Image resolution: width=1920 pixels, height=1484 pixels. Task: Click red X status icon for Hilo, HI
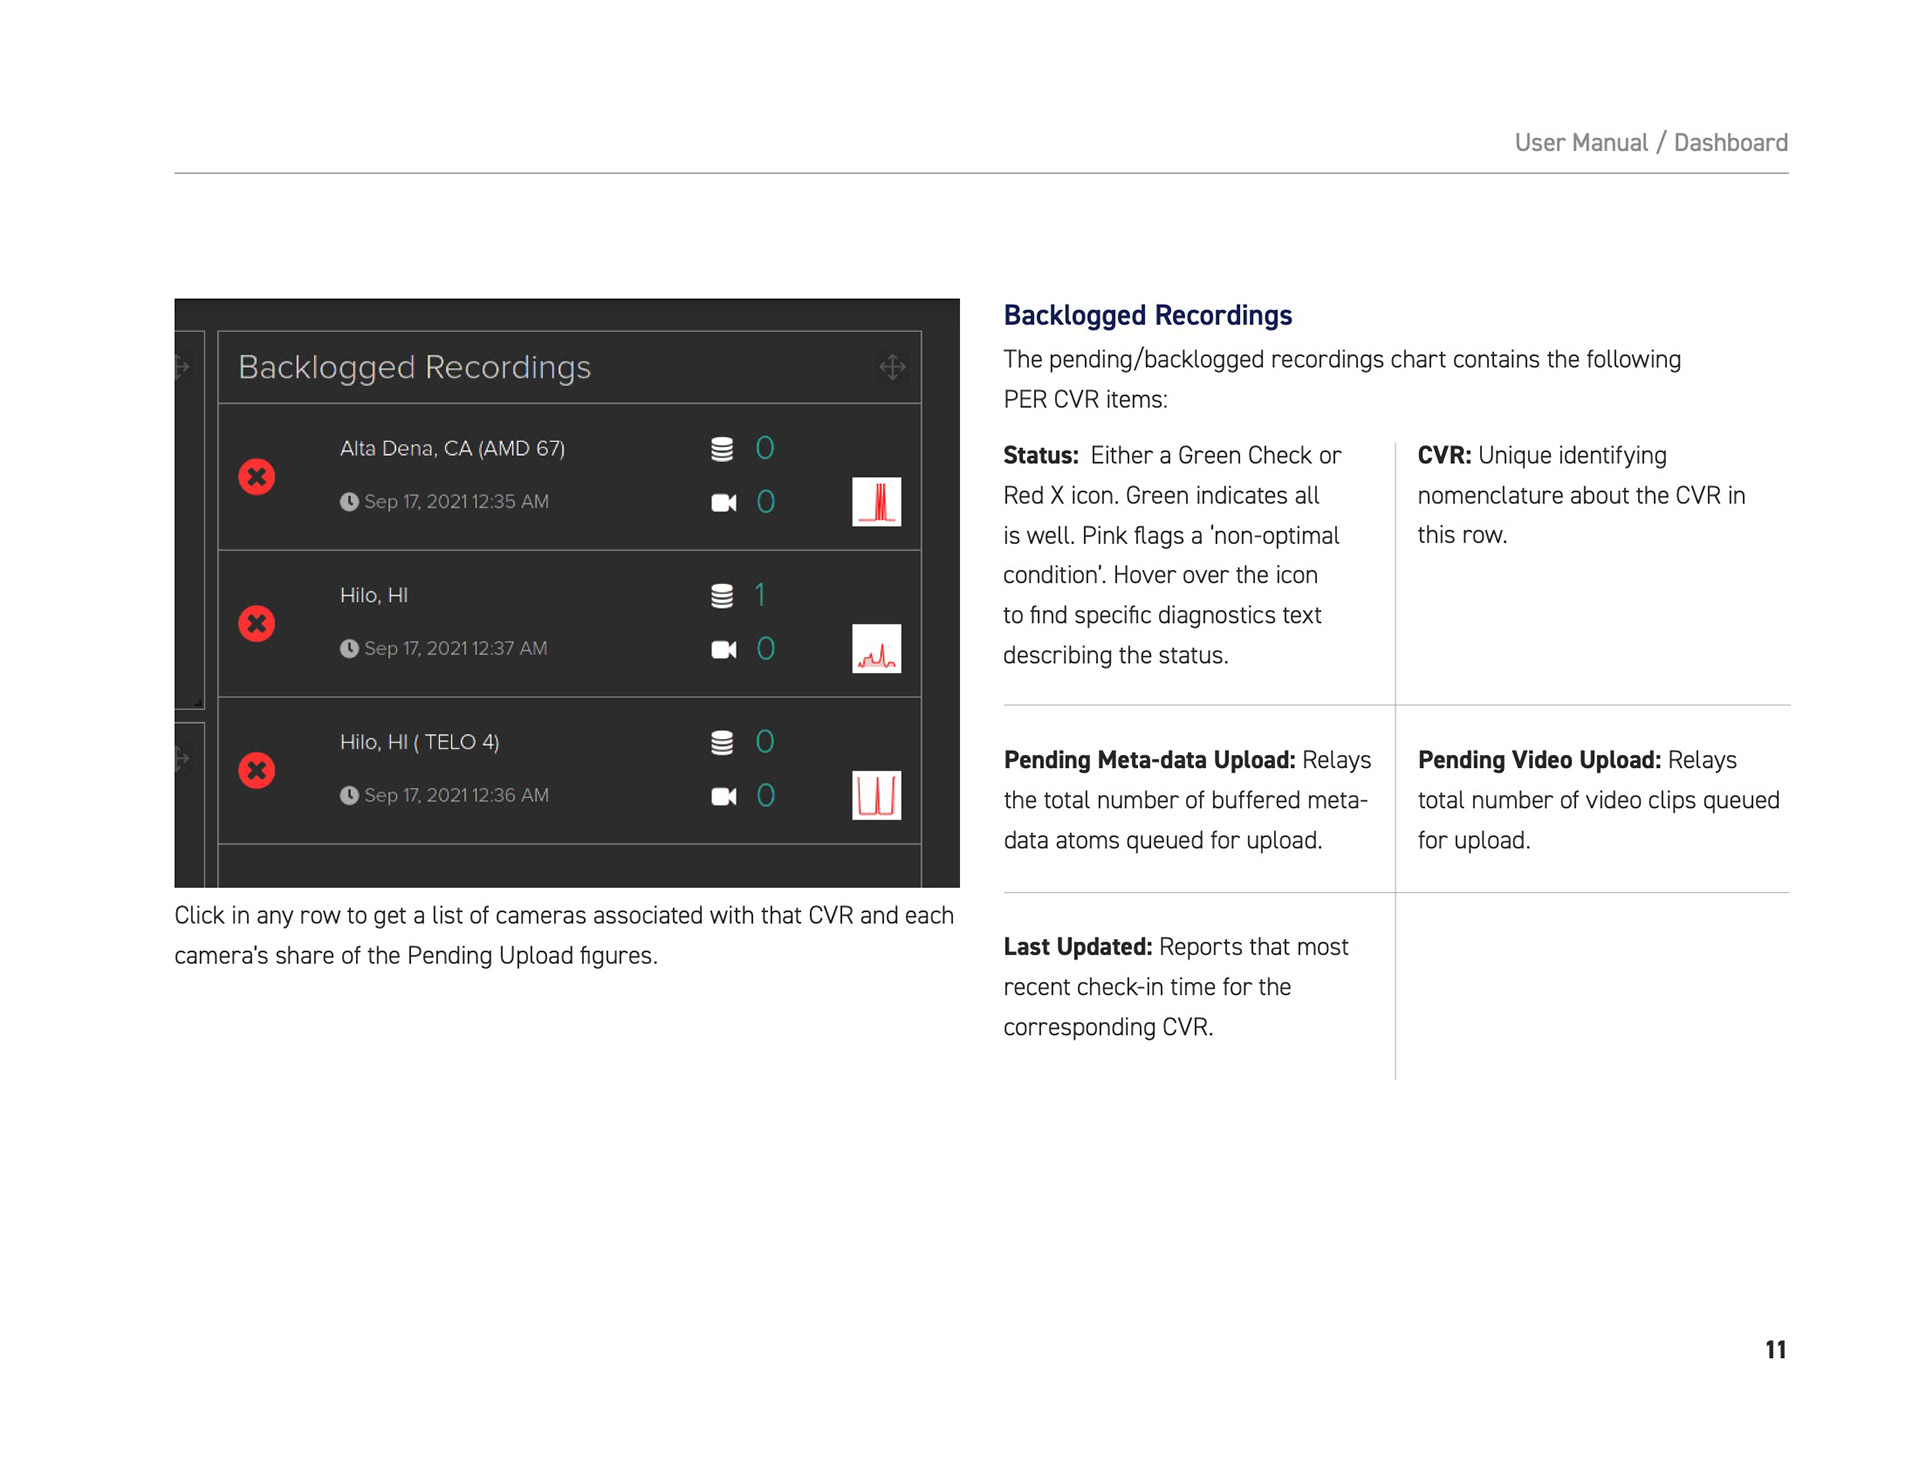(257, 624)
